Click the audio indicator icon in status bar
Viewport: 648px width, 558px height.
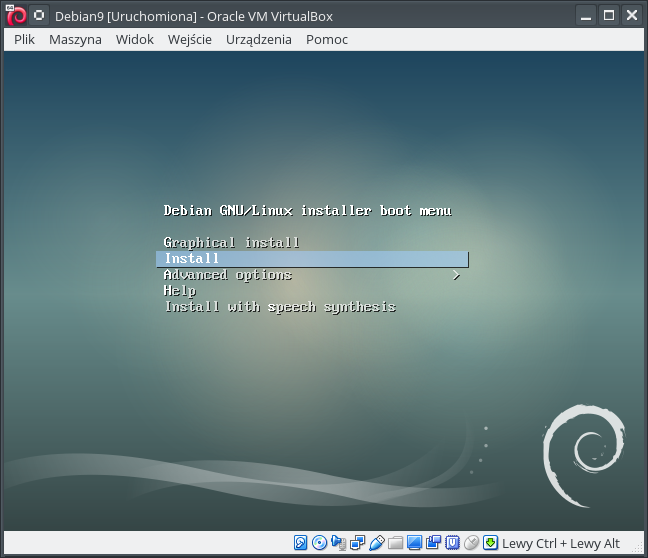pyautogui.click(x=339, y=543)
